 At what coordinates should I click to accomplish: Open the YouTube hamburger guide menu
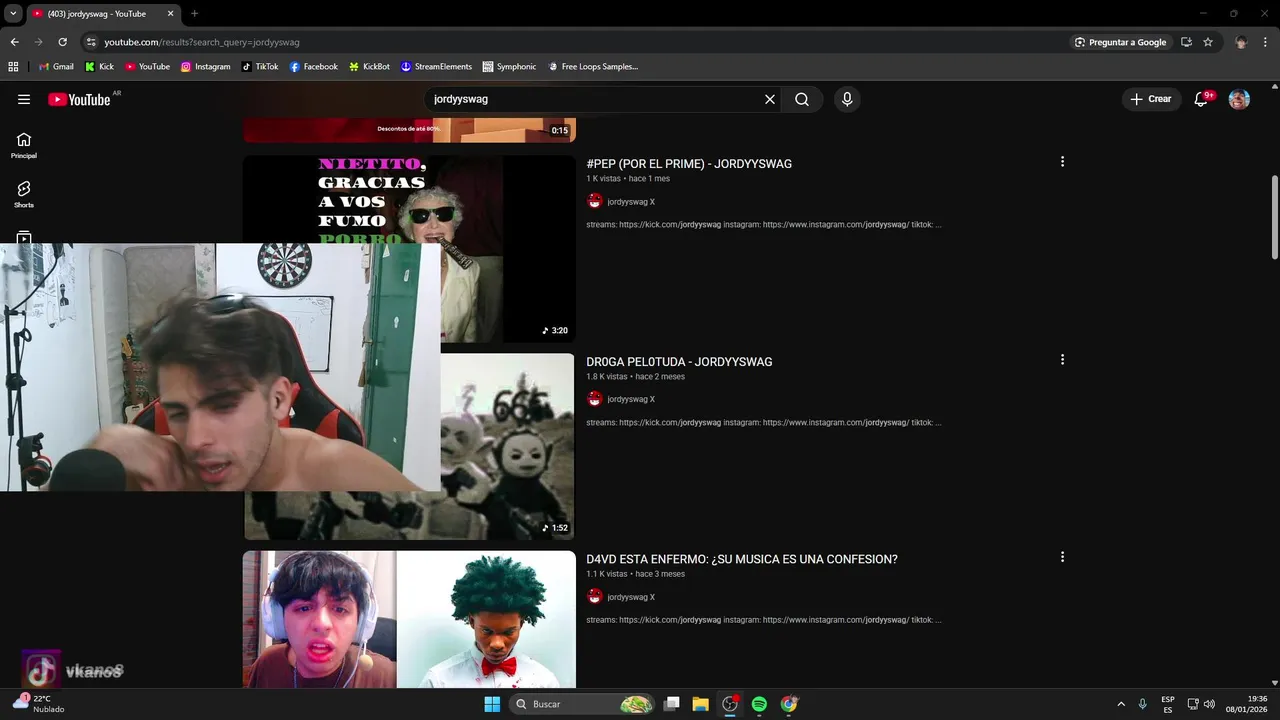click(x=24, y=99)
